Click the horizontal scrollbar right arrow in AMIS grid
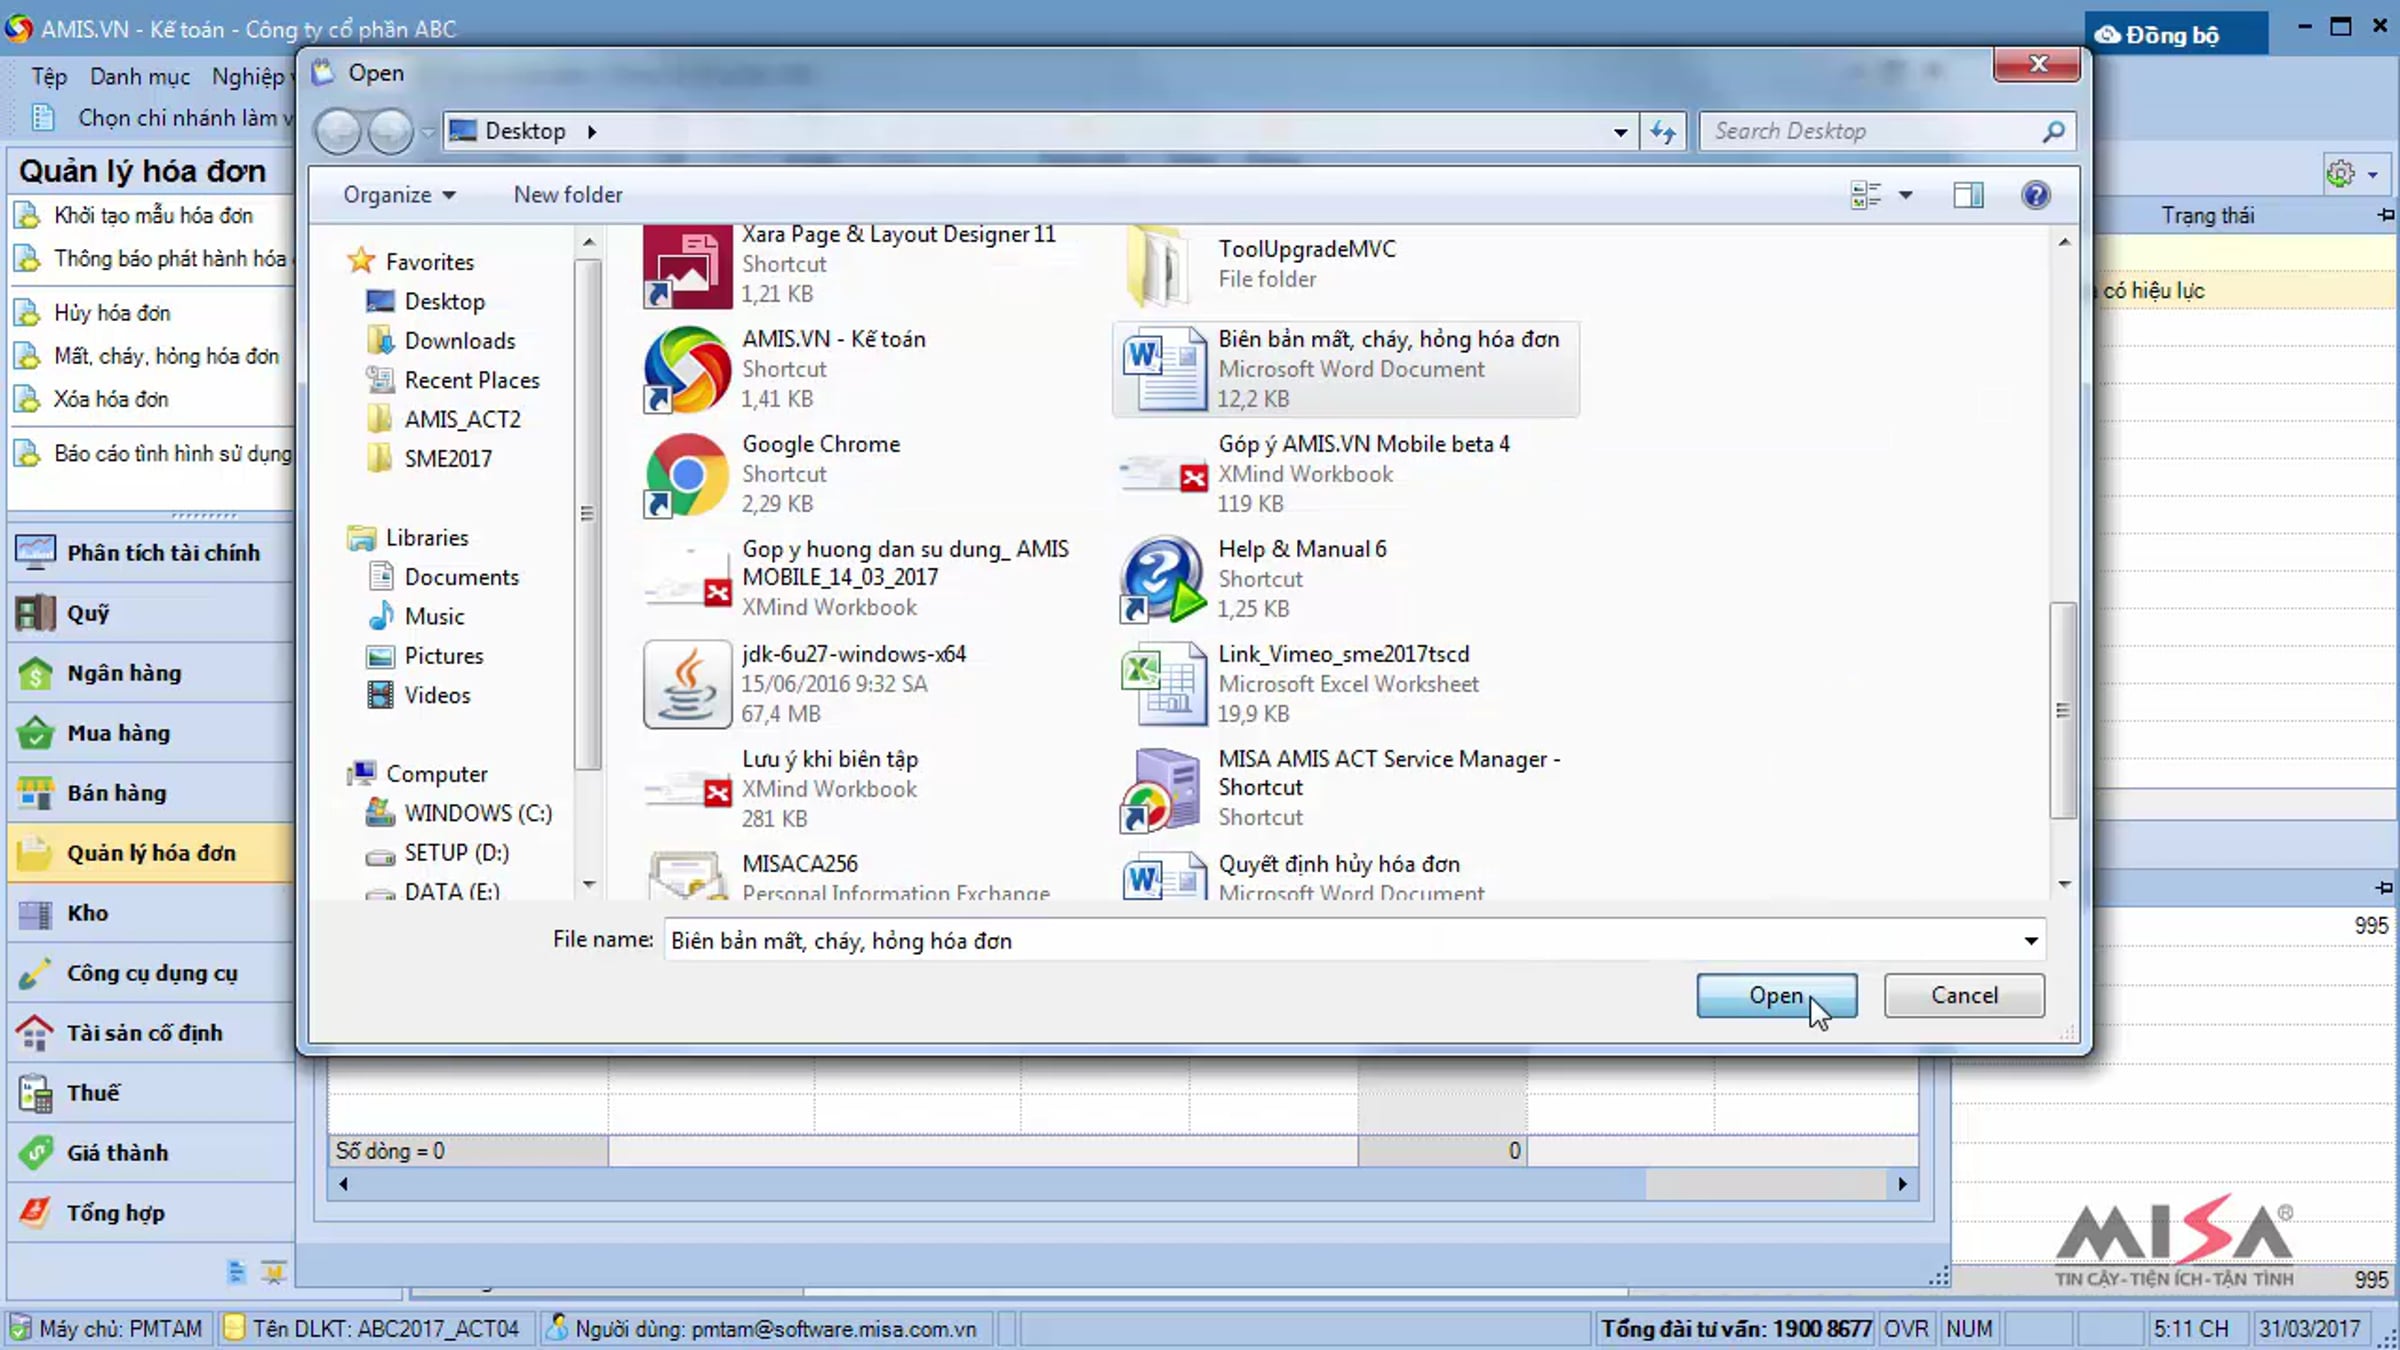This screenshot has height=1350, width=2400. pyautogui.click(x=1902, y=1185)
